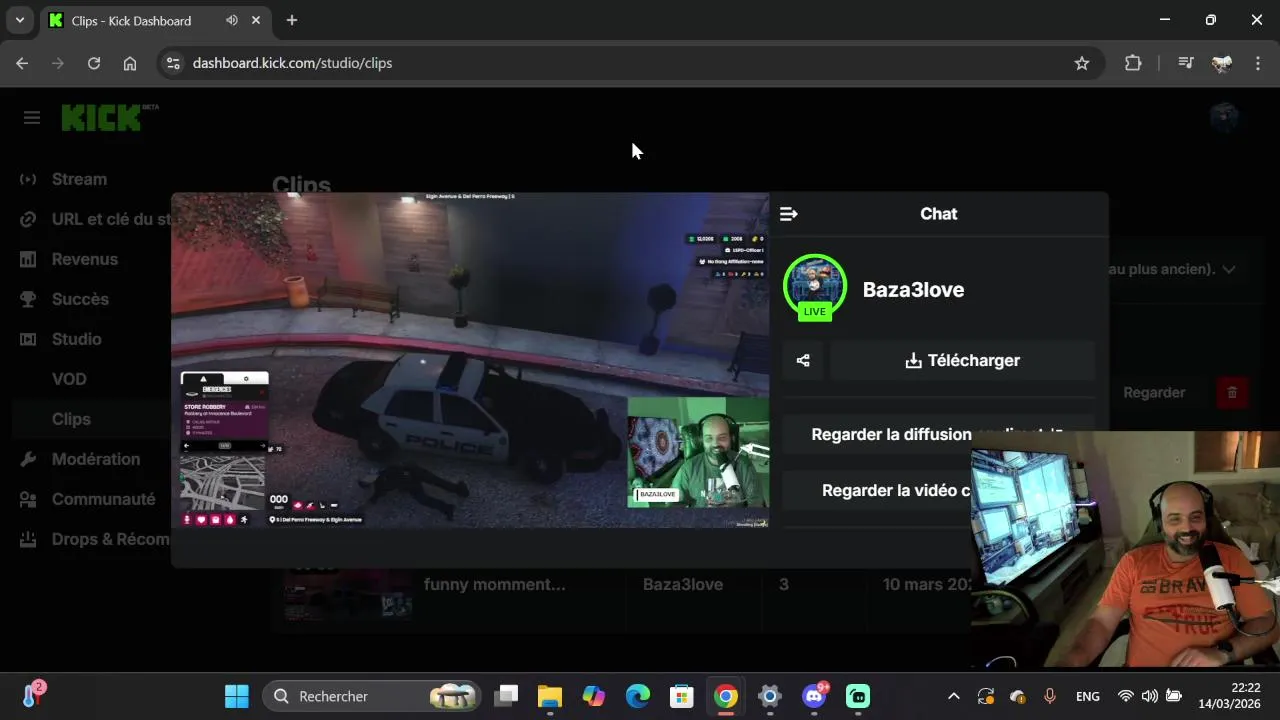The width and height of the screenshot is (1280, 720).
Task: Bookmark this page with star
Action: pyautogui.click(x=1082, y=63)
